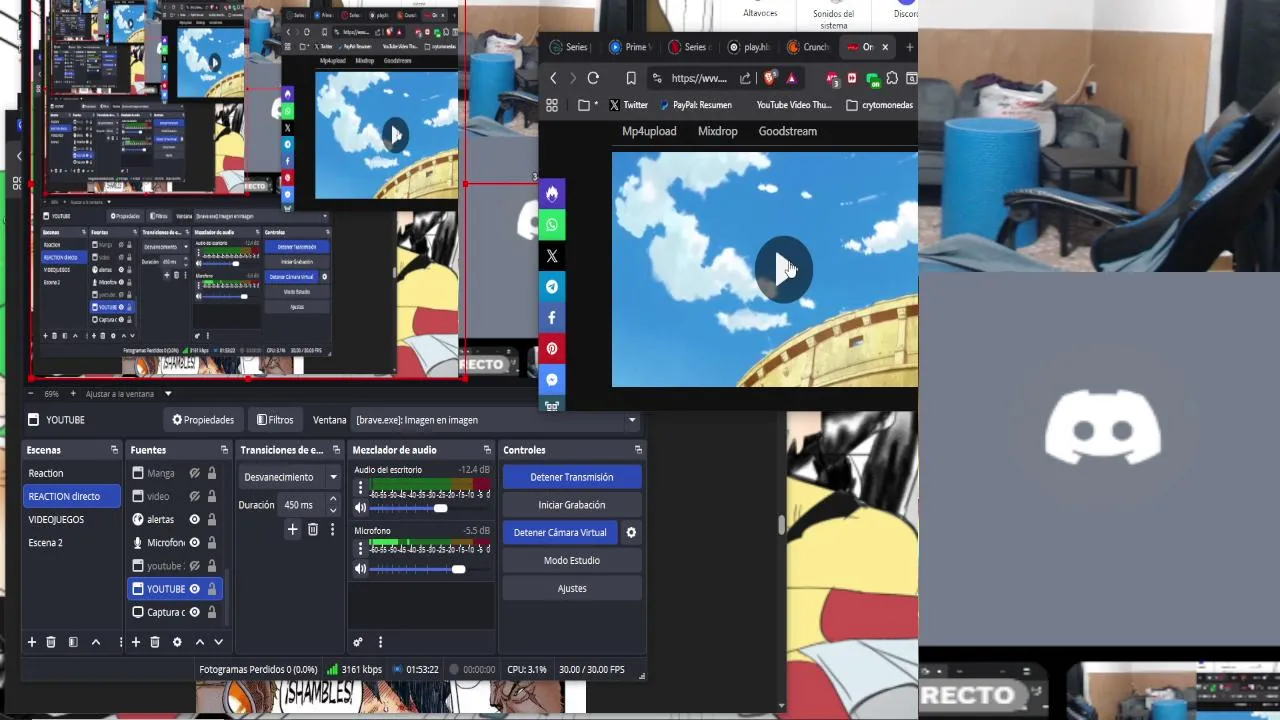Move scene up in Escenas toolbar

coord(96,642)
